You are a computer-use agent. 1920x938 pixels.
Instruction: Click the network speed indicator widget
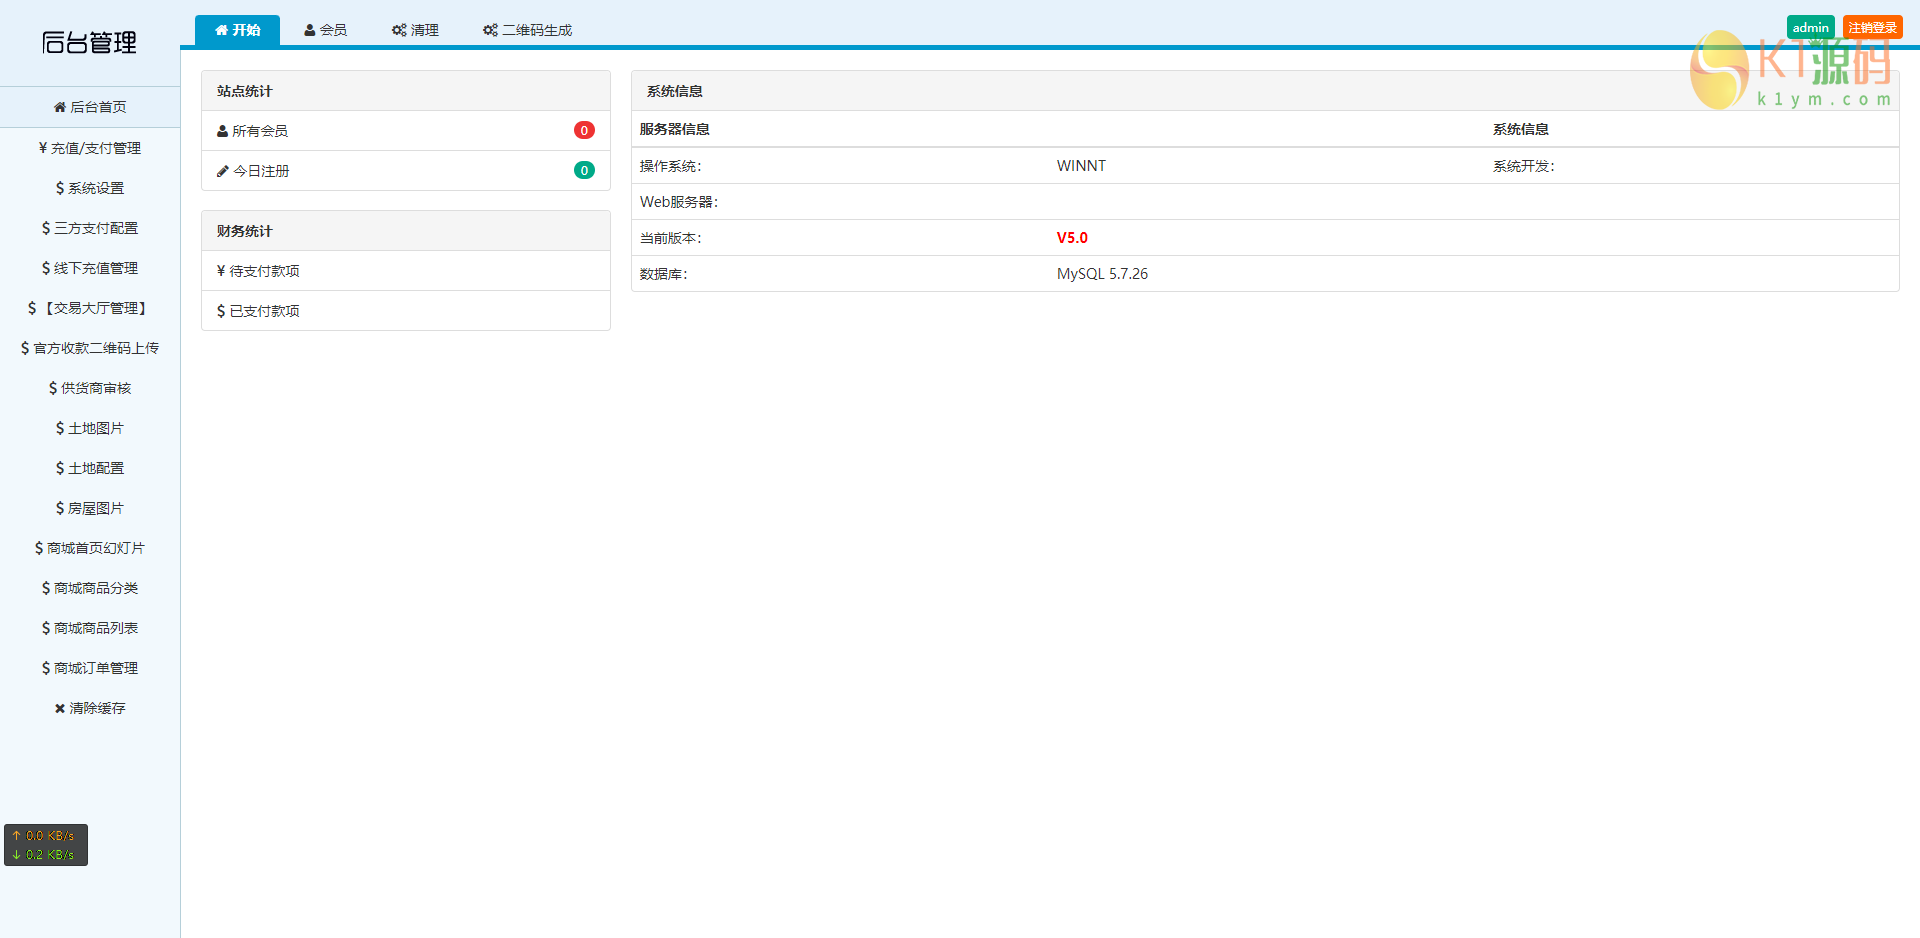pyautogui.click(x=46, y=845)
